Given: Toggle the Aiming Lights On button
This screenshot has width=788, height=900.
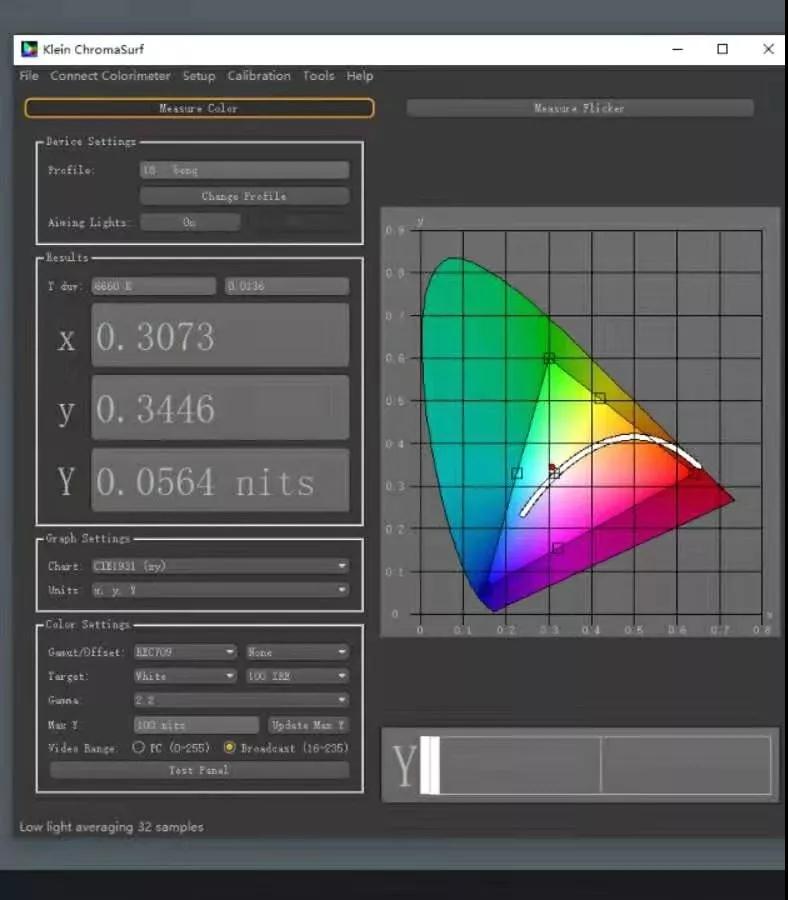Looking at the screenshot, I should click(190, 223).
